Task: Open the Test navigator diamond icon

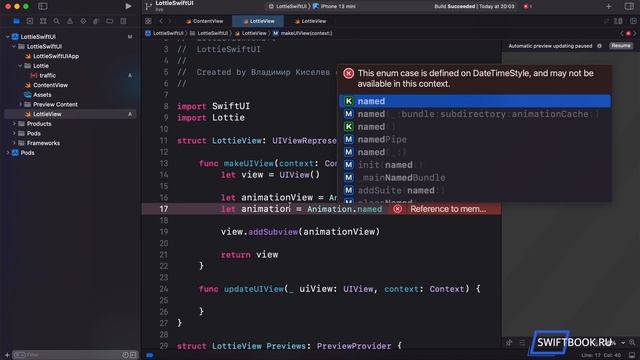Action: point(83,21)
